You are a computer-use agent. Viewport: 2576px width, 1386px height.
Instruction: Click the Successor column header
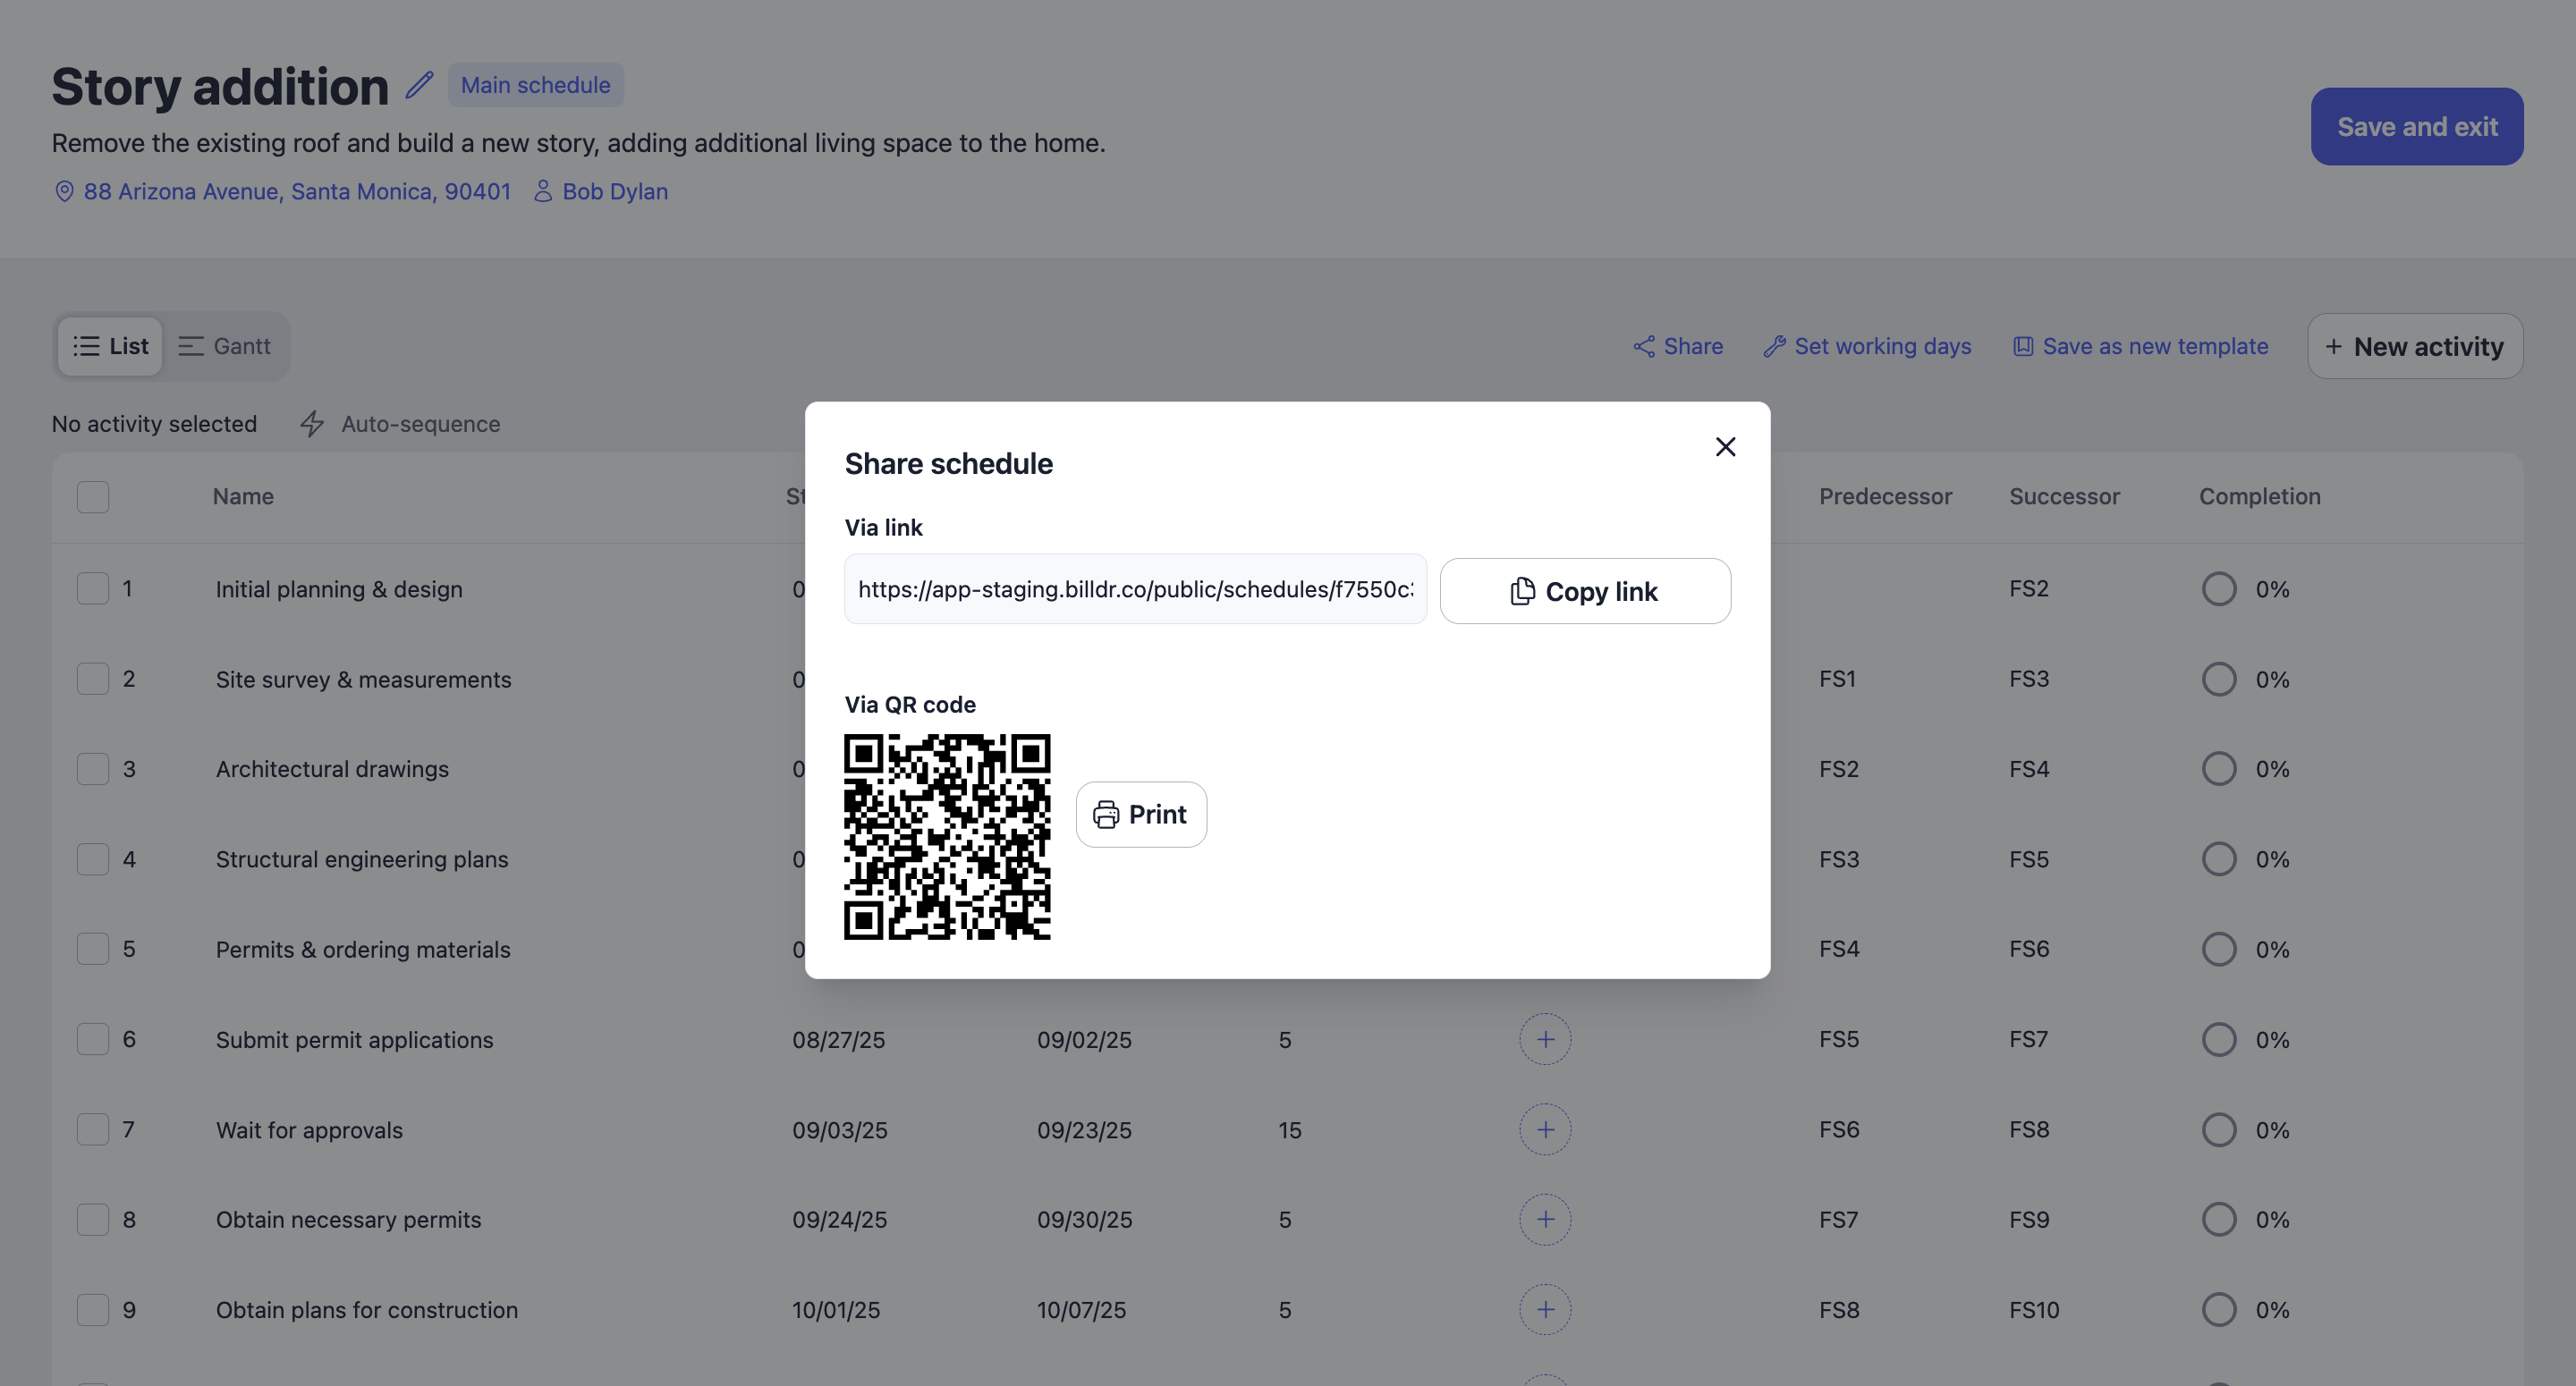click(x=2064, y=497)
